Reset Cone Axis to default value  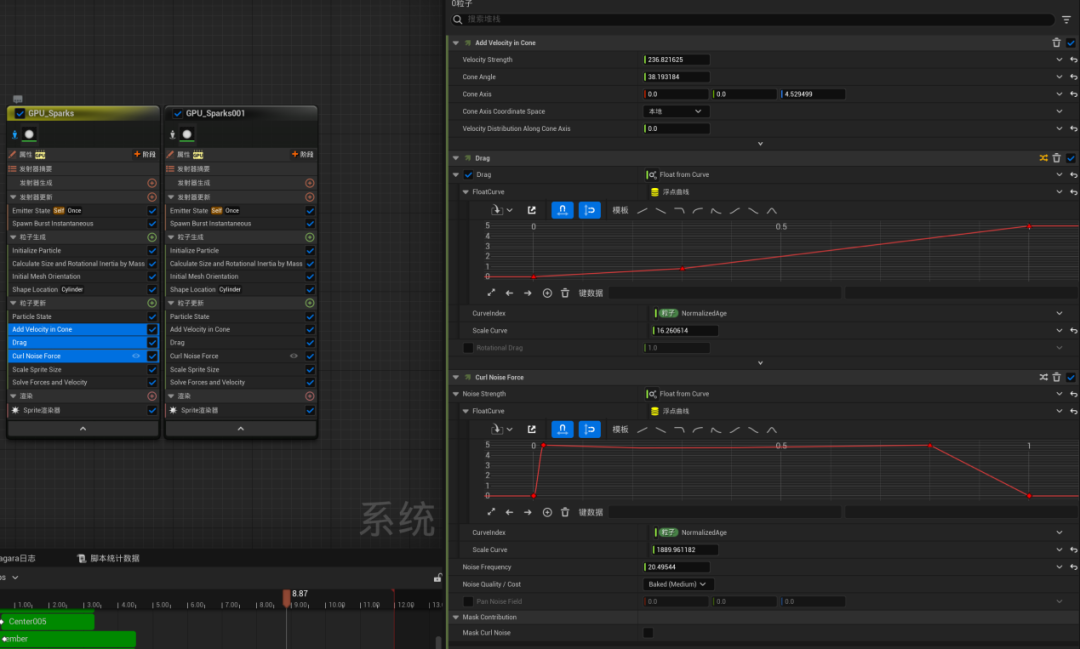1073,94
